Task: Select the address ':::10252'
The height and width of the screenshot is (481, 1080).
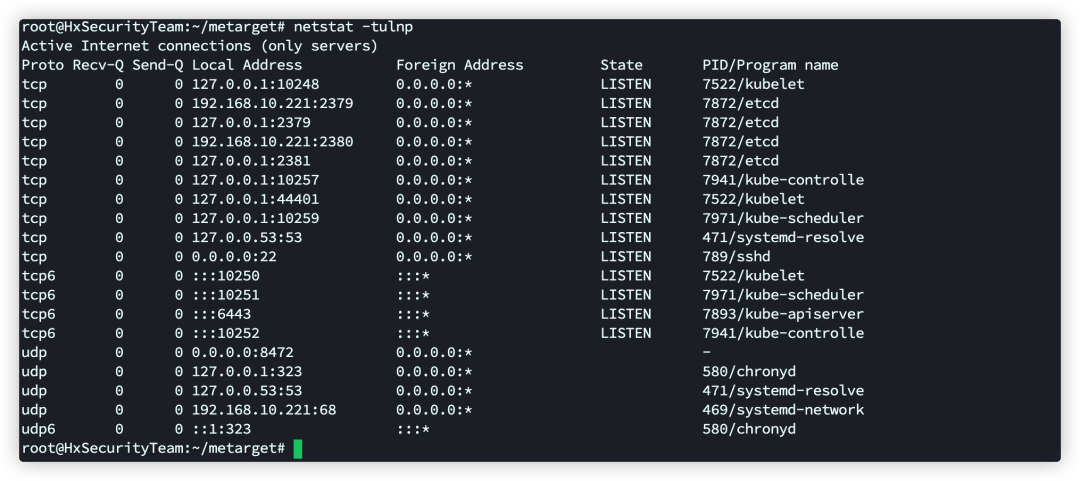Action: click(x=225, y=333)
